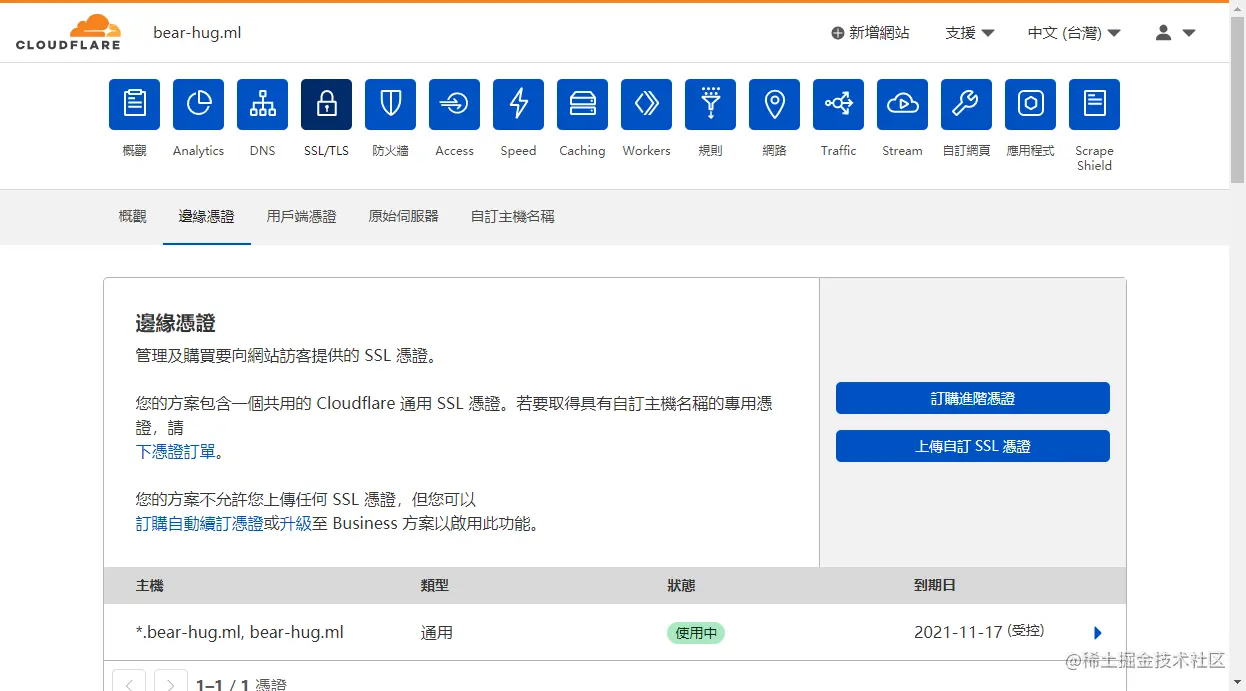The image size is (1246, 691).
Task: Follow the 升級 upgrade link
Action: tap(296, 524)
